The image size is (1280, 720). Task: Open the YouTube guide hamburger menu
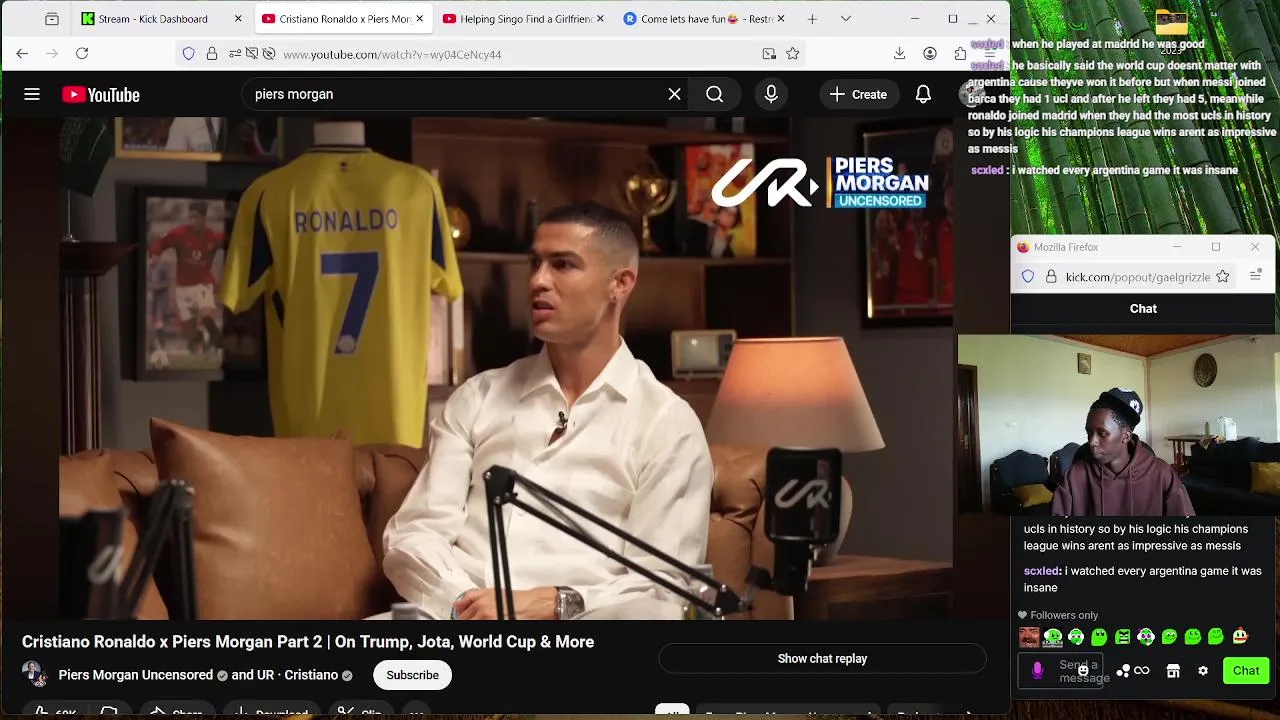click(32, 94)
